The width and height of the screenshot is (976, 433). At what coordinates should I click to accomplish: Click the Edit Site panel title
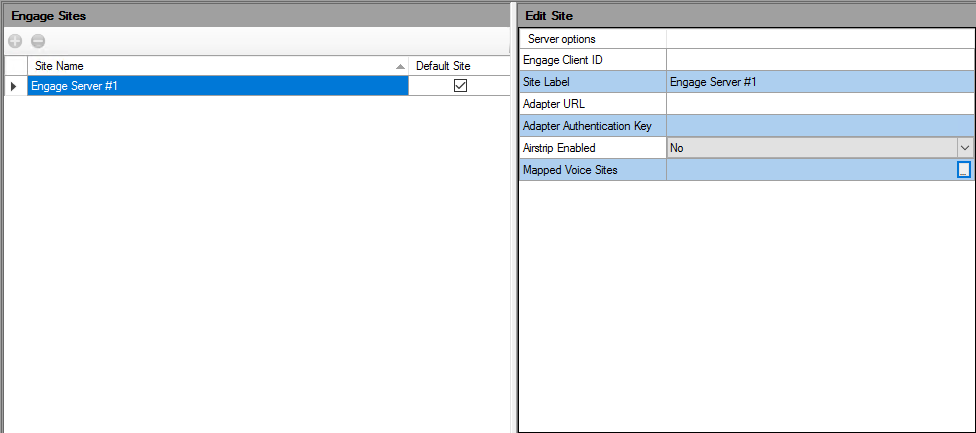pyautogui.click(x=549, y=16)
